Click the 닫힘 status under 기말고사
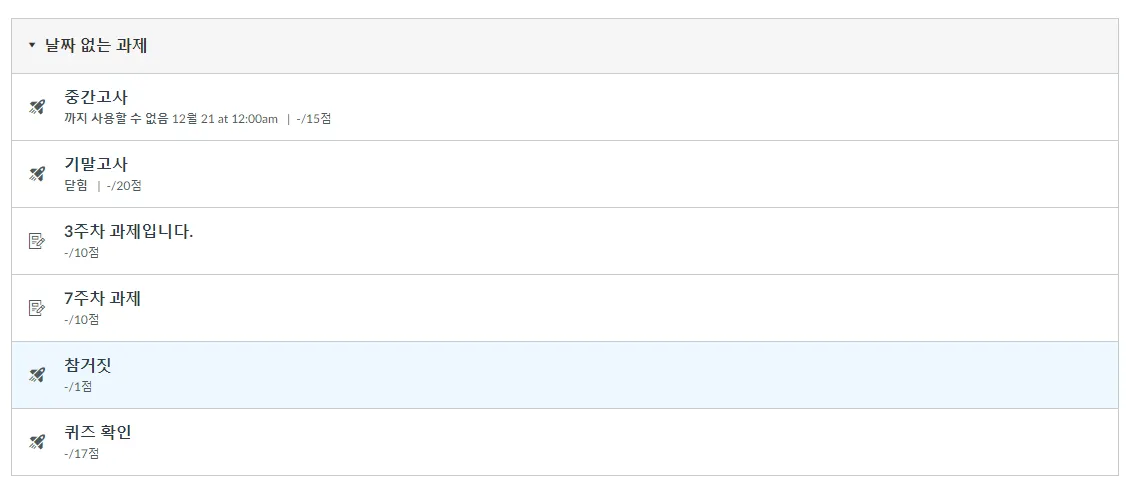Viewport: 1127px width, 482px height. coord(76,186)
